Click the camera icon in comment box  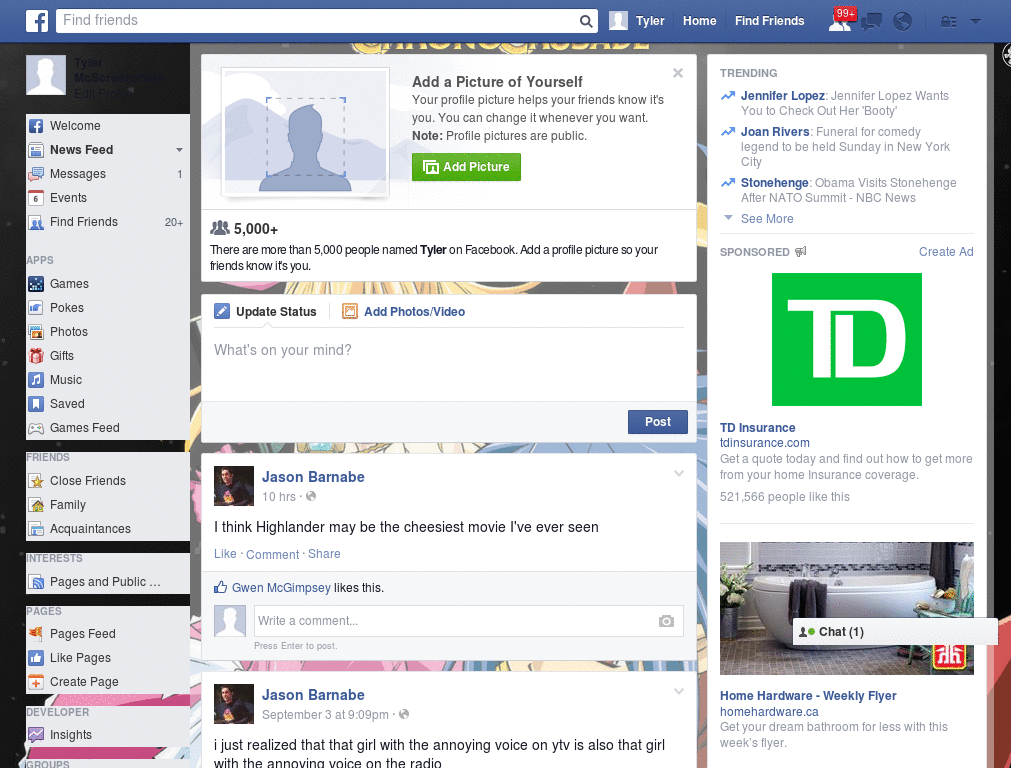[x=666, y=621]
